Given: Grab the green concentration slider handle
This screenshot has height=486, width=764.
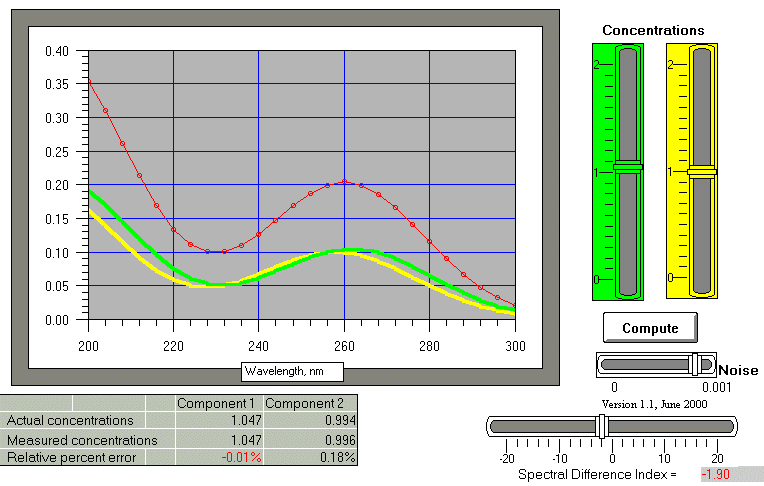Looking at the screenshot, I should click(628, 168).
